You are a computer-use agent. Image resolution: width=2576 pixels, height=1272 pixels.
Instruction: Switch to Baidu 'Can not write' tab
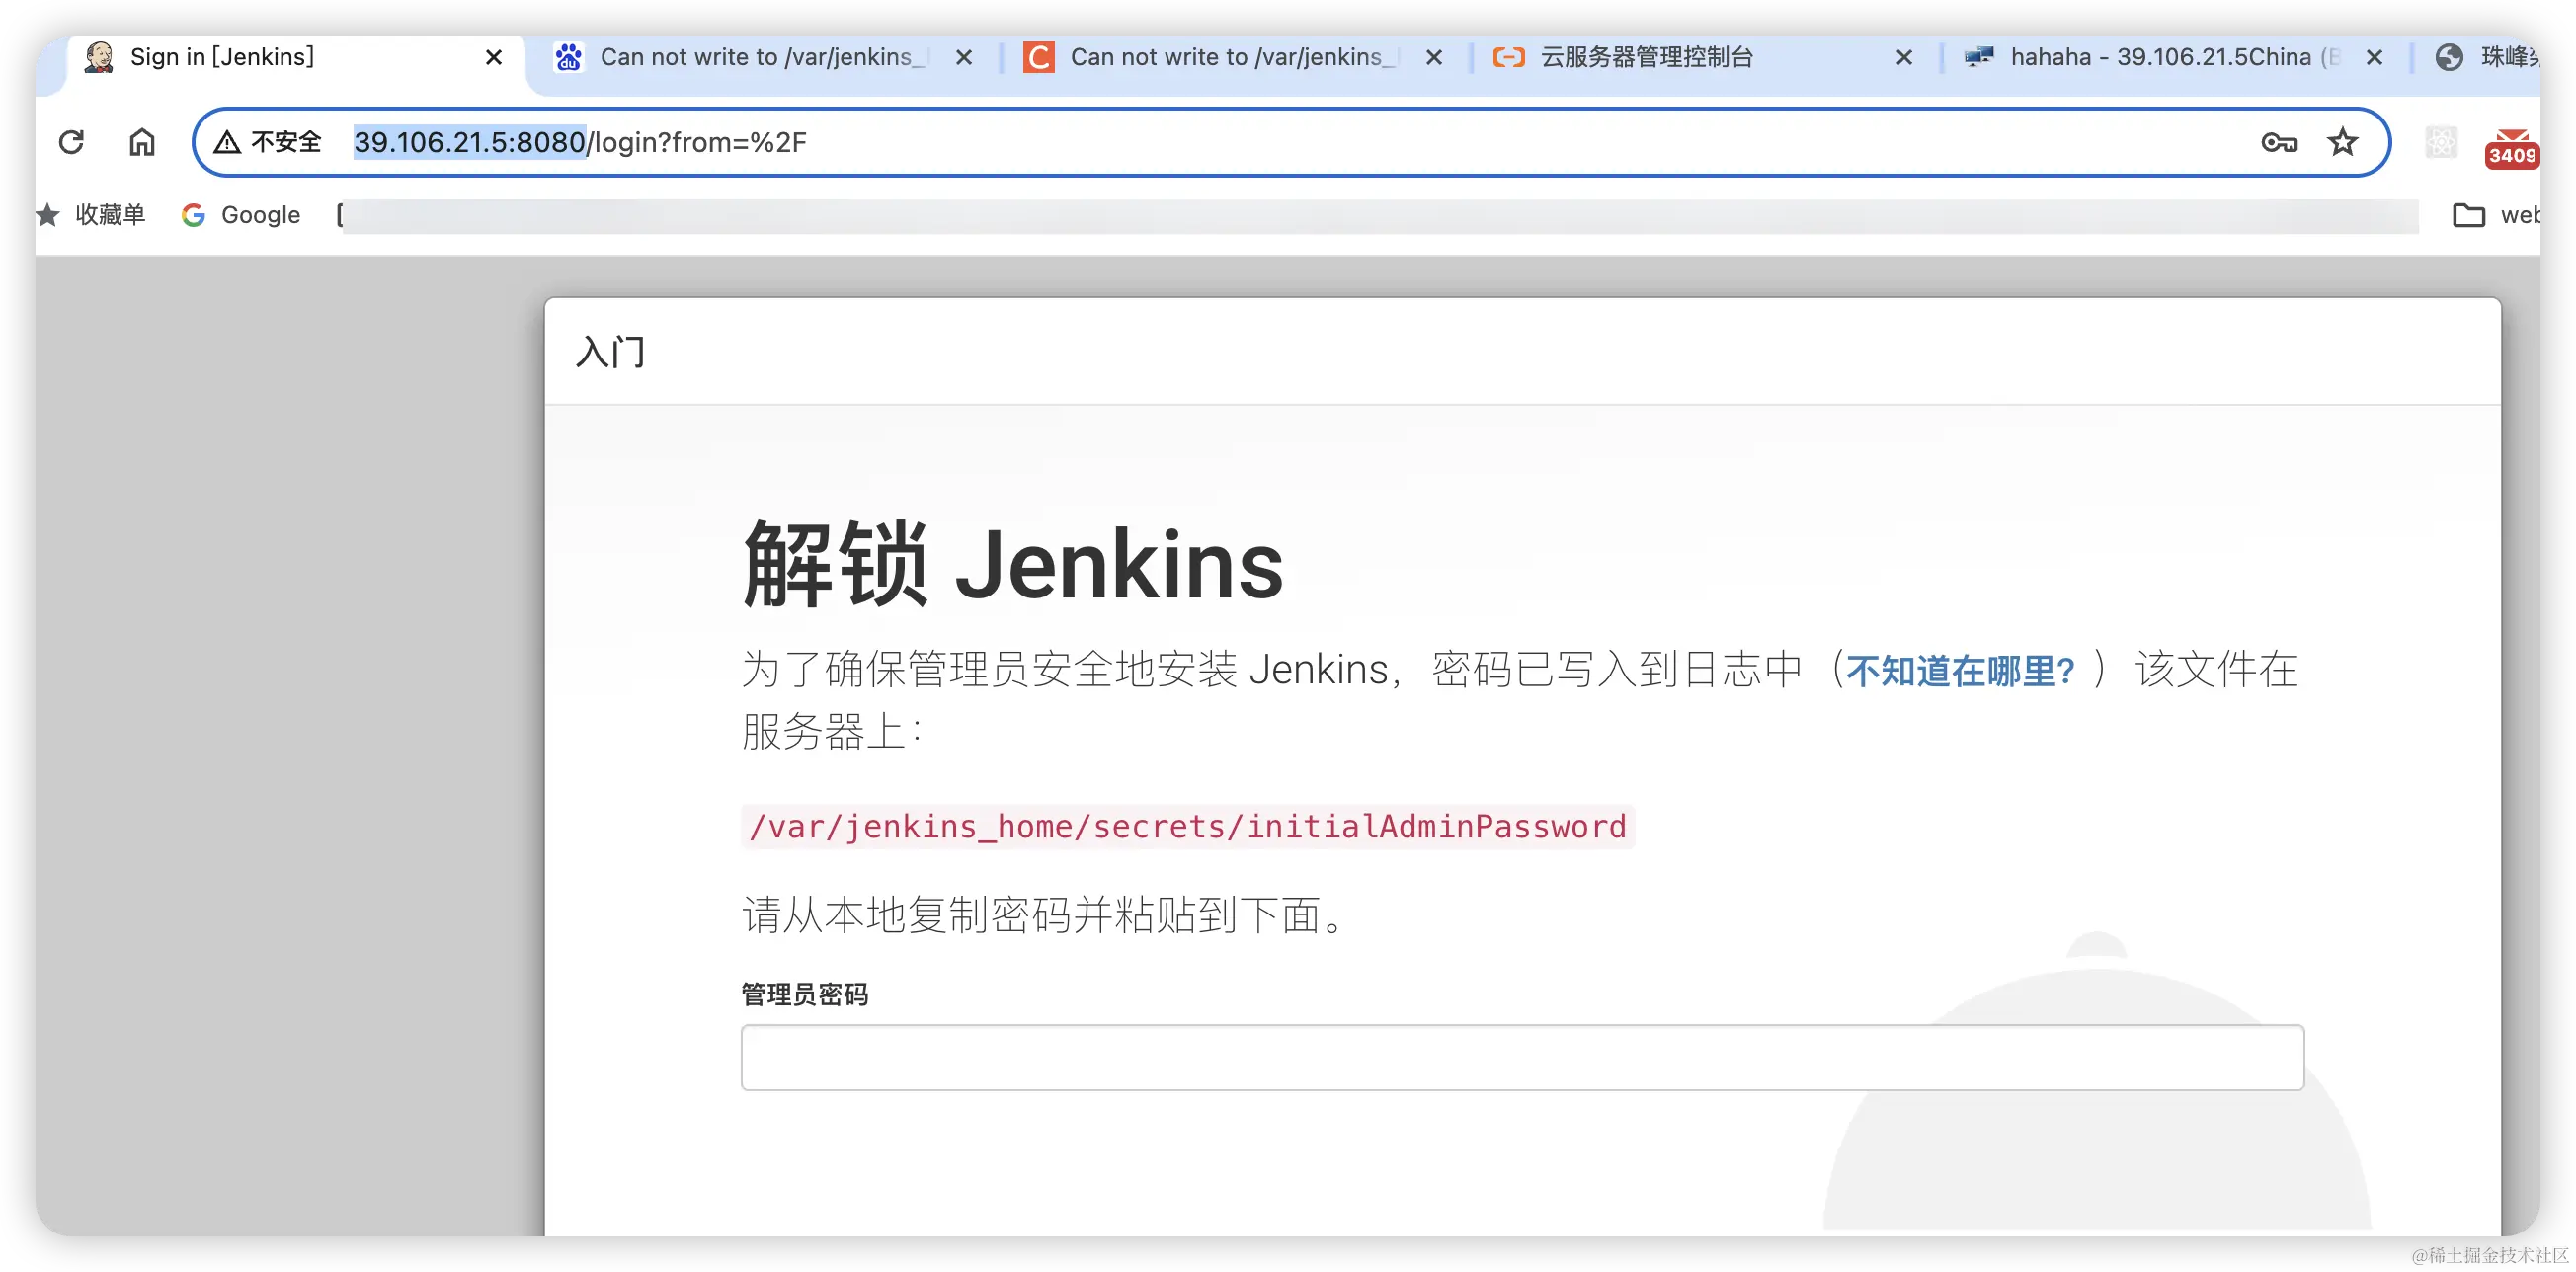point(755,57)
